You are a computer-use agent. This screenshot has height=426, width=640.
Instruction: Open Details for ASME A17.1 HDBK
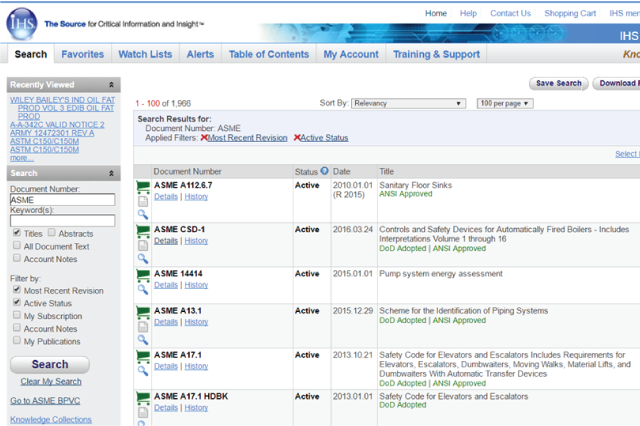[x=166, y=408]
